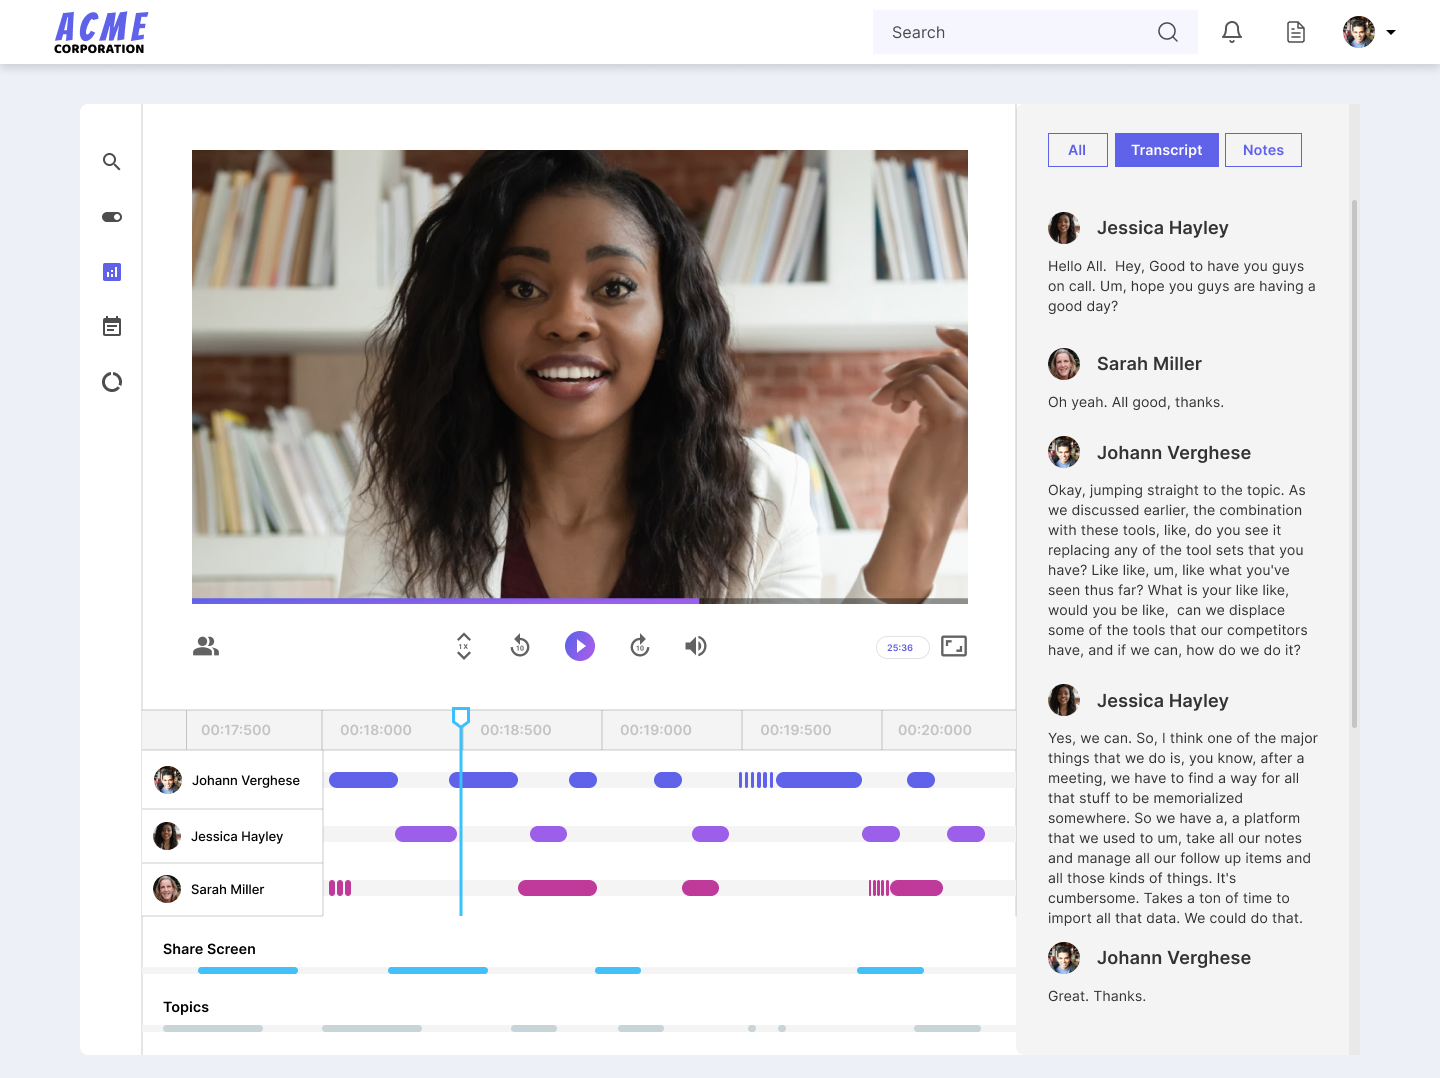Flip the toggle switch in the left sidebar
1440x1078 pixels.
pos(111,216)
